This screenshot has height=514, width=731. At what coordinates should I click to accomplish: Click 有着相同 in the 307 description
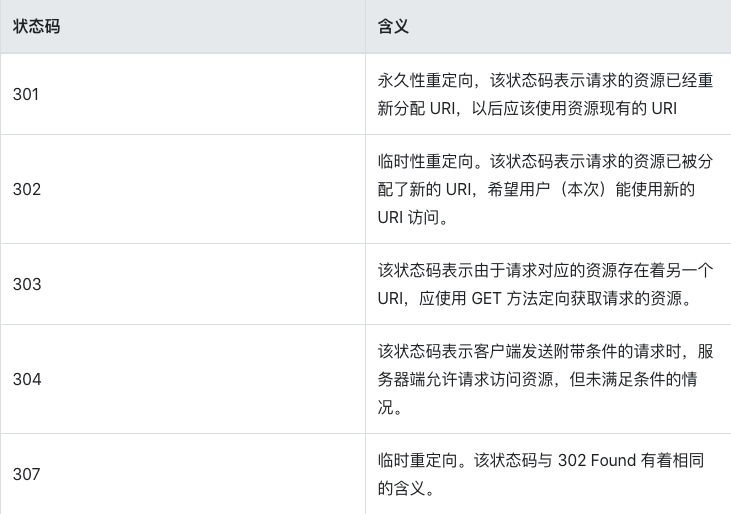point(680,461)
